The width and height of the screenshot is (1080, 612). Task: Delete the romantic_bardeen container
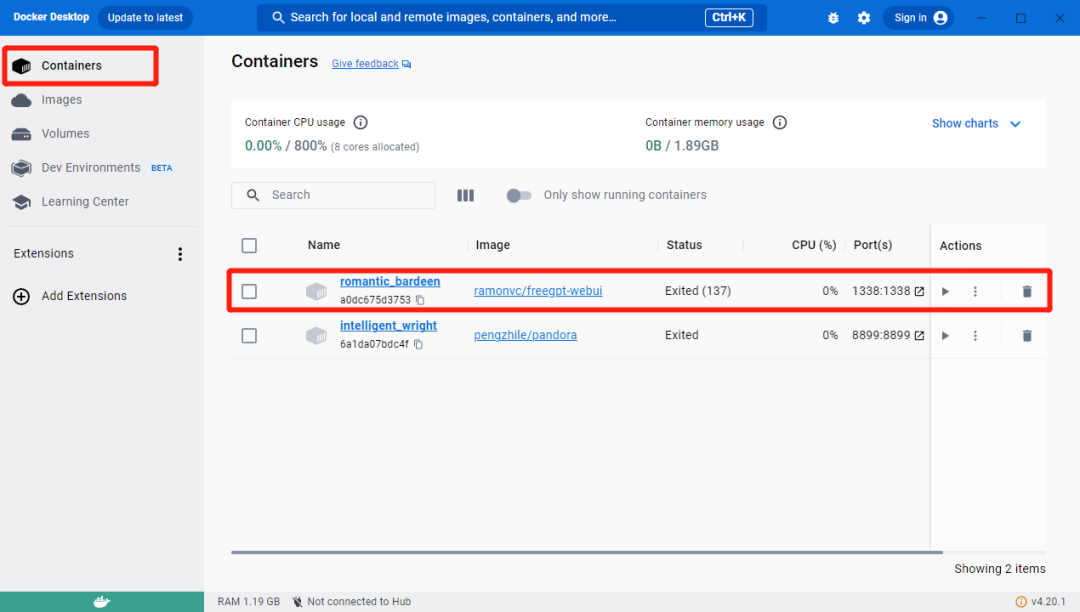pyautogui.click(x=1027, y=291)
